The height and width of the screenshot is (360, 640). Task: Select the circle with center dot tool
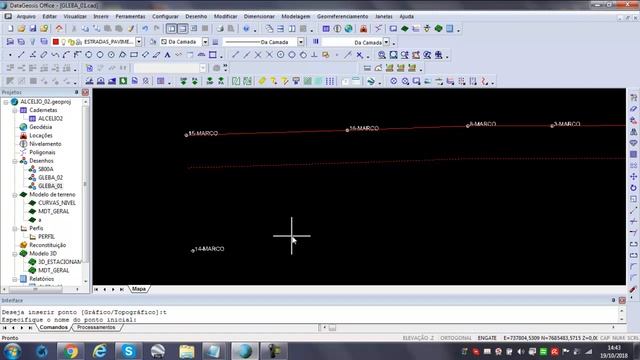(x=111, y=55)
